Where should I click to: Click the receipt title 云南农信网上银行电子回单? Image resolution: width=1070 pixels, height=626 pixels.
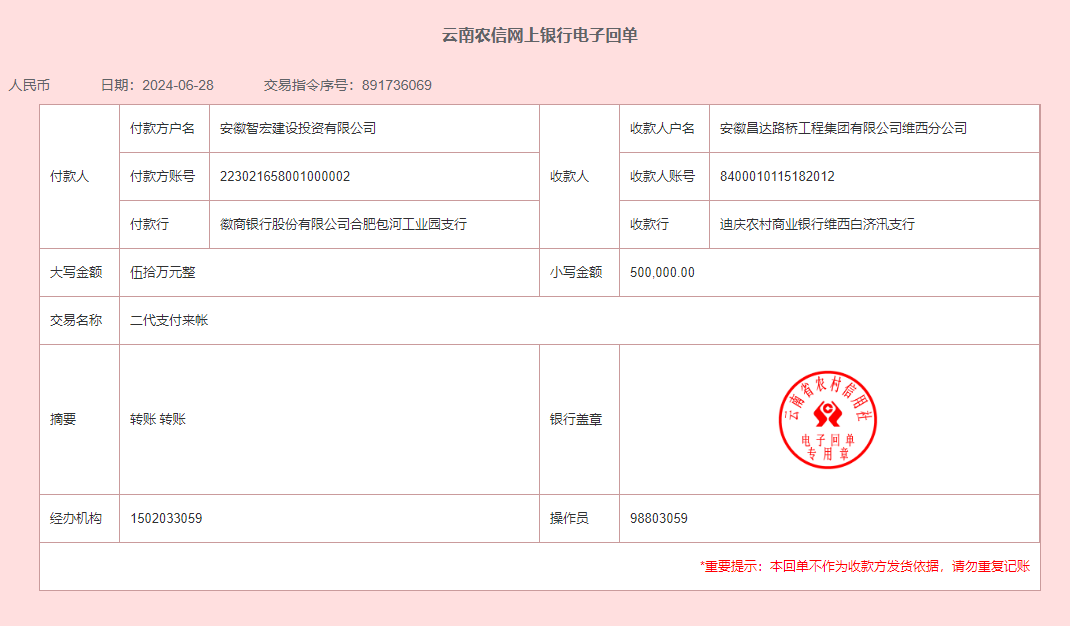540,35
